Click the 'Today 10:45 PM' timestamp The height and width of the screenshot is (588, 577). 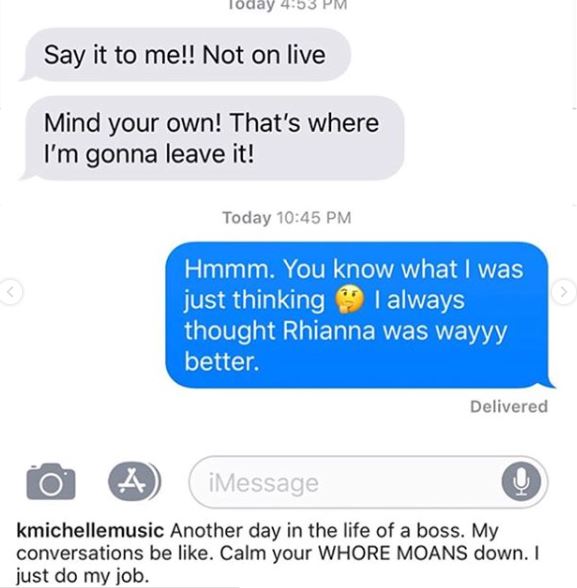pos(287,218)
